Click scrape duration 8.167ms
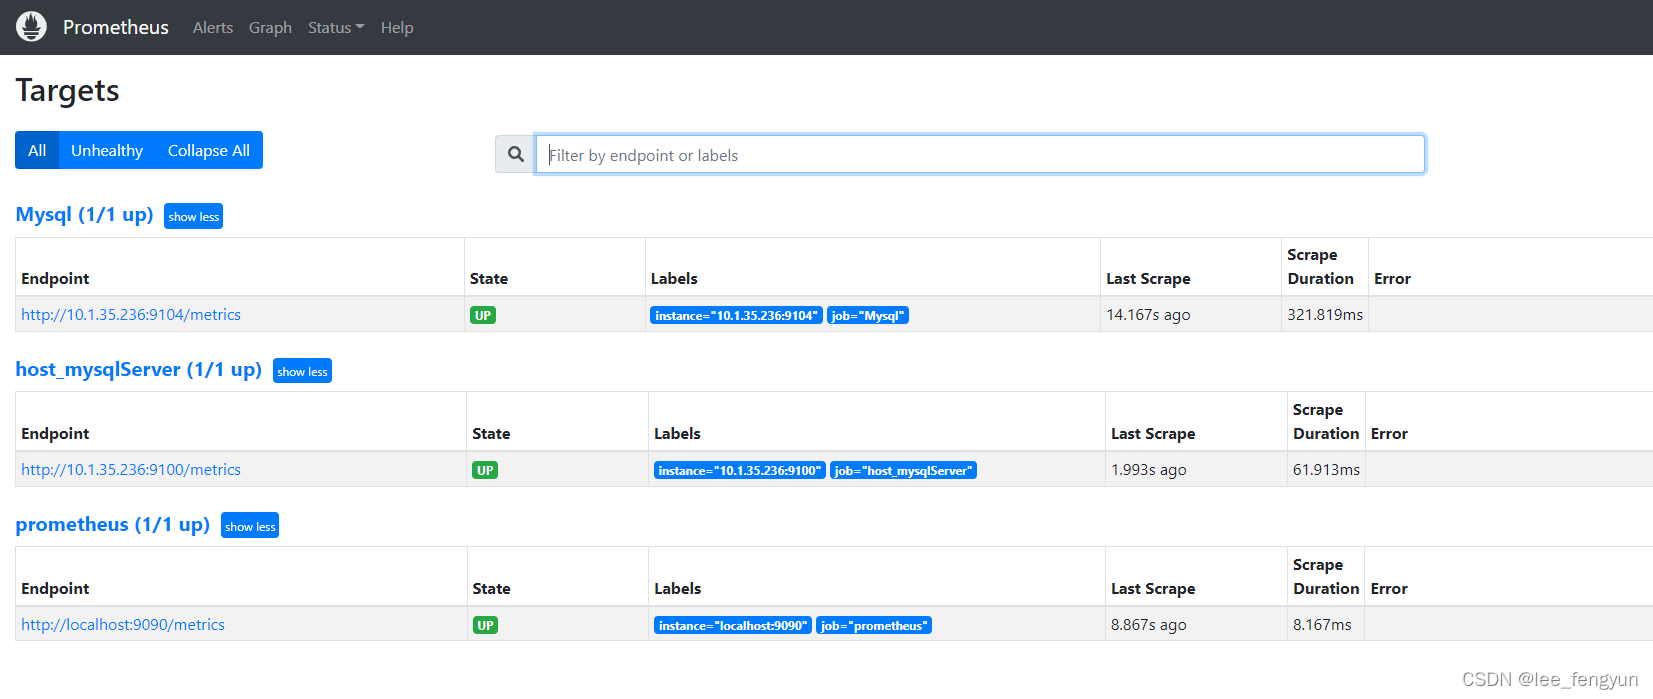 coord(1322,624)
